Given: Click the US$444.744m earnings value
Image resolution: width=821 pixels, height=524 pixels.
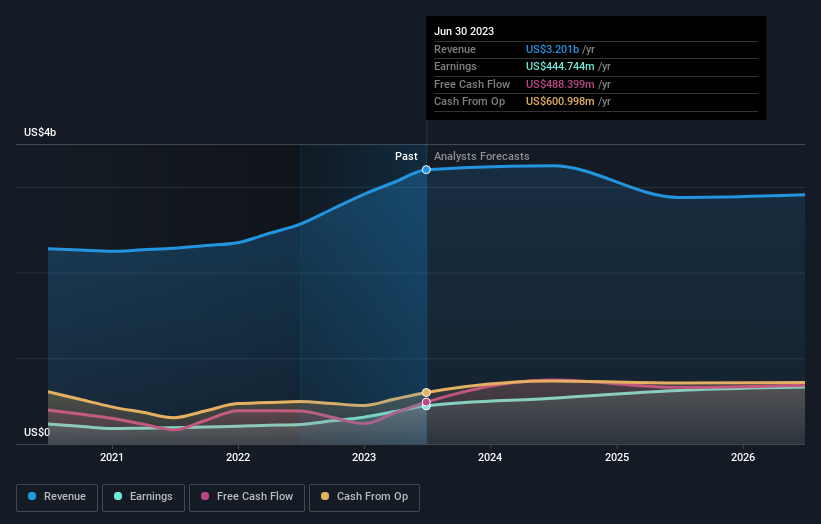Looking at the screenshot, I should click(560, 66).
